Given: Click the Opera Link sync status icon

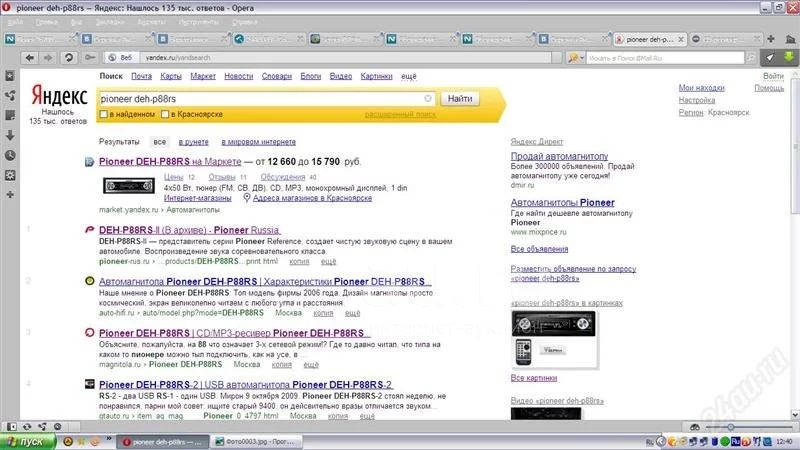Looking at the screenshot, I should [27, 427].
